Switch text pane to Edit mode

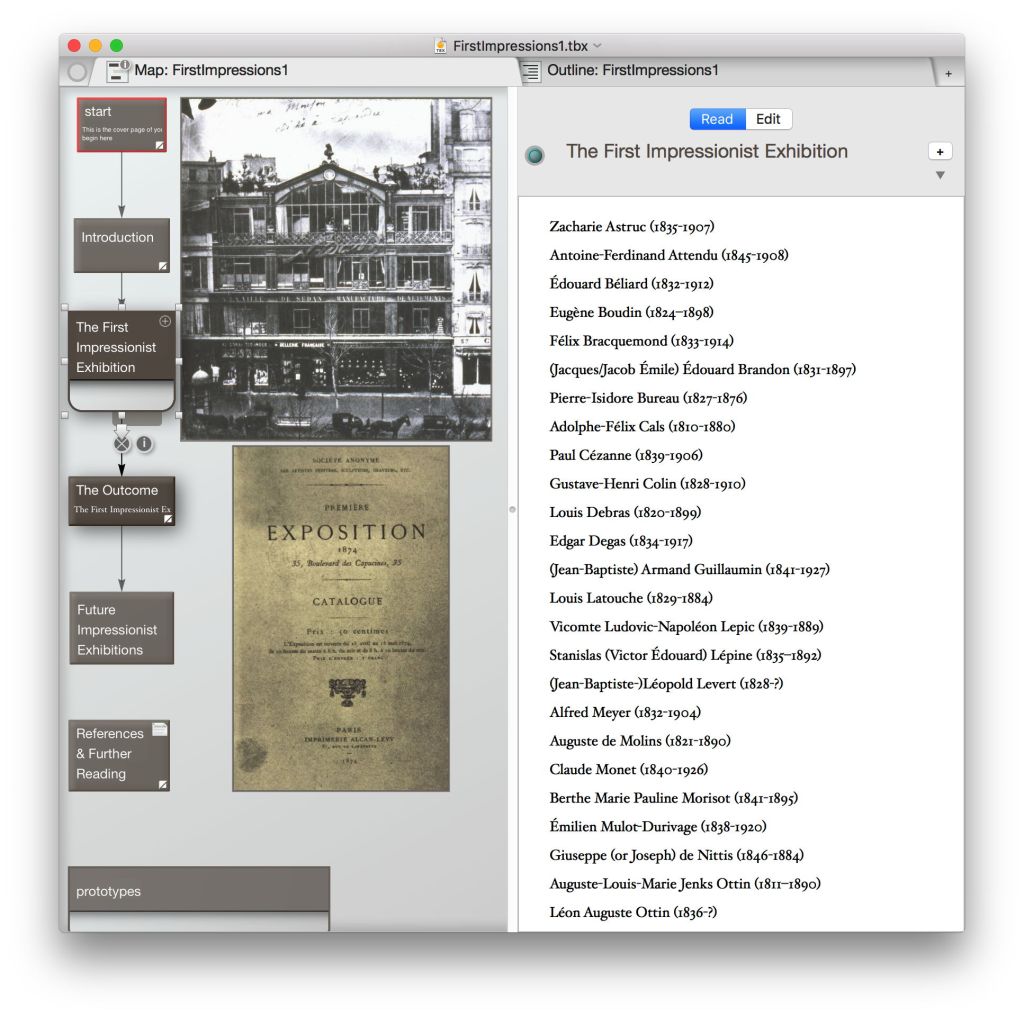click(x=768, y=119)
